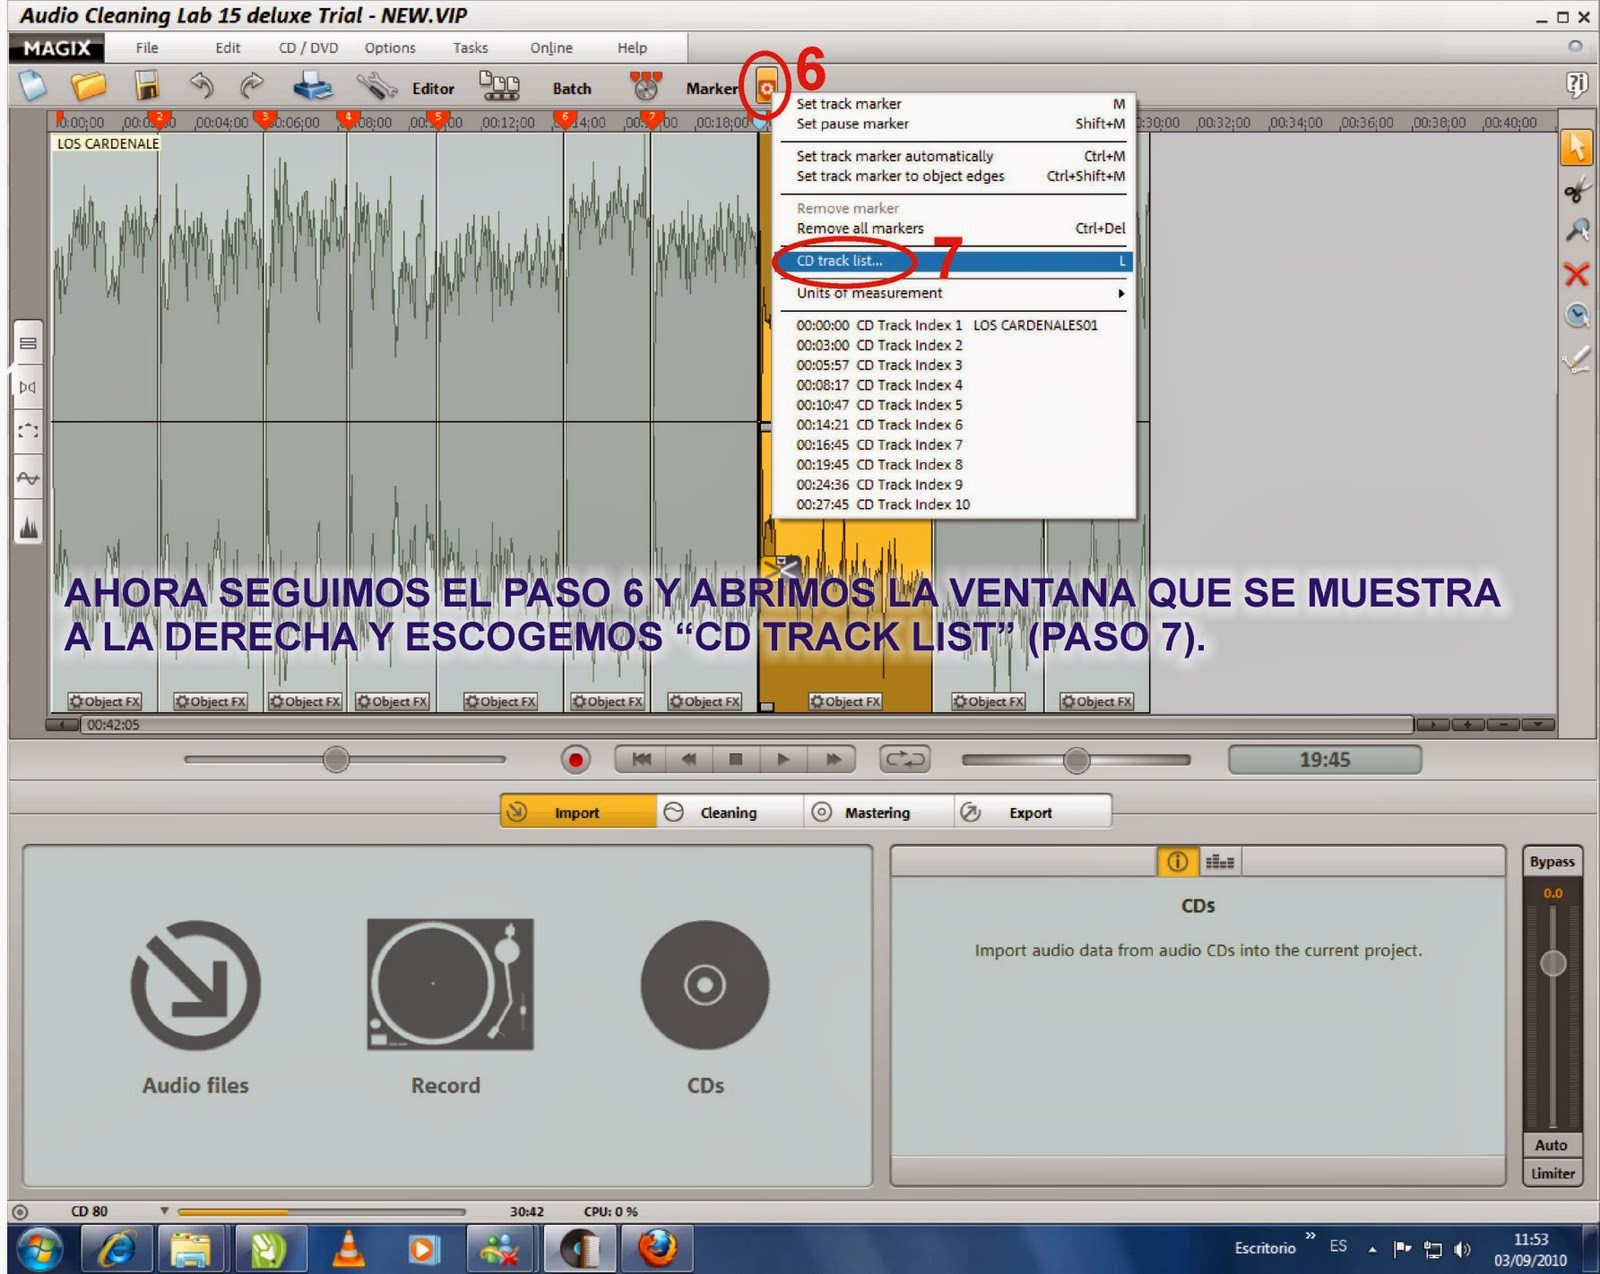Click the clock timer tool icon

pyautogui.click(x=1576, y=316)
